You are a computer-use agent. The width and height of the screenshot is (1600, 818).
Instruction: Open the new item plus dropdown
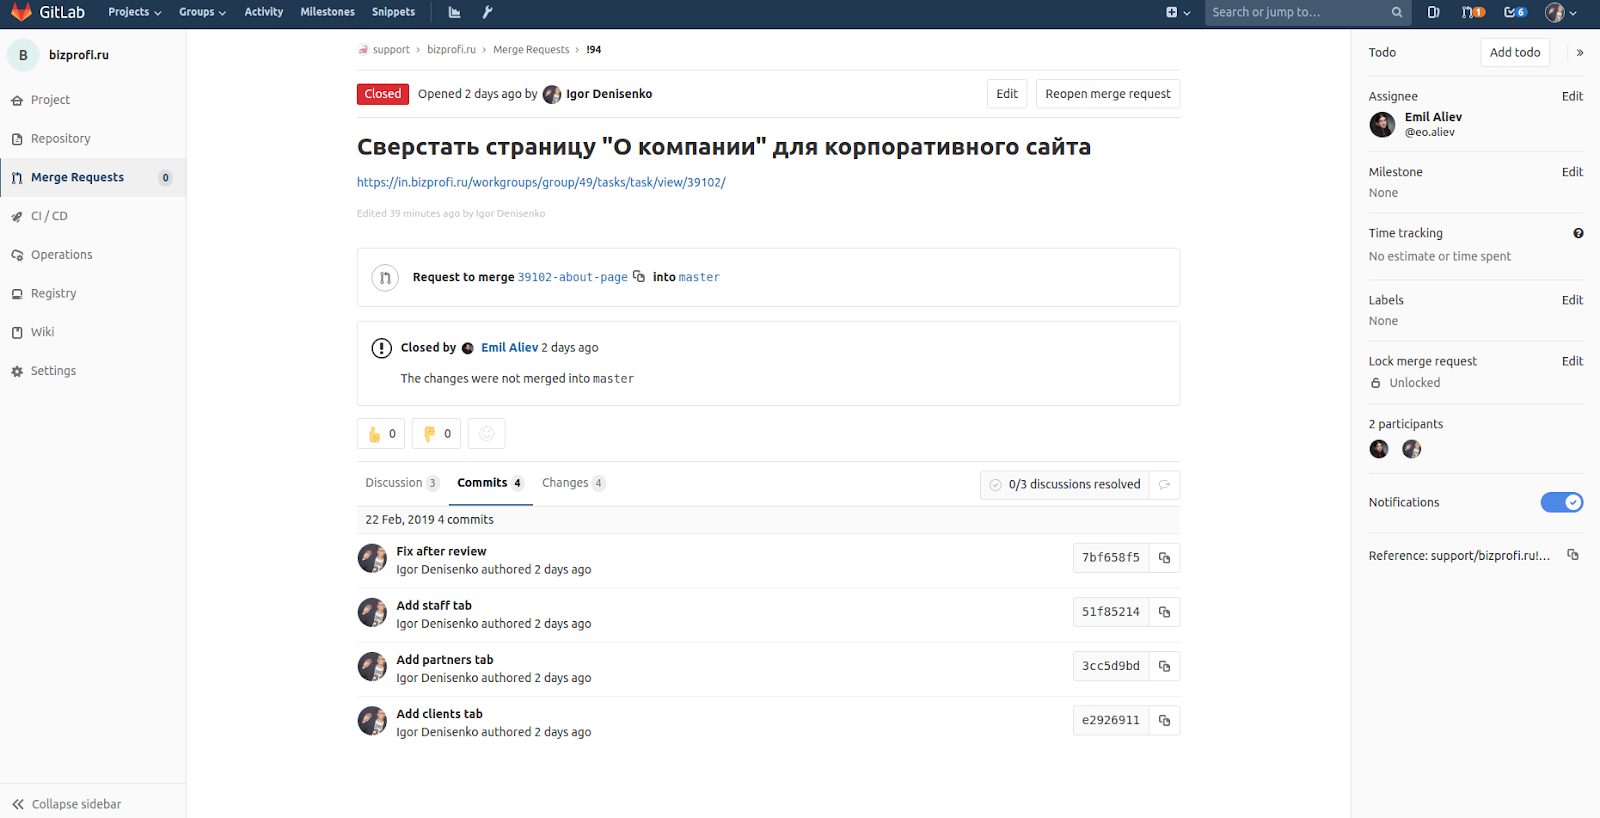pyautogui.click(x=1177, y=12)
